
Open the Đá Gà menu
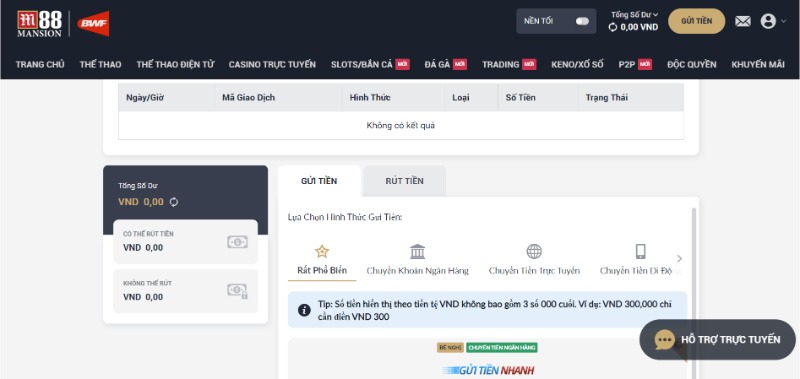tap(445, 64)
